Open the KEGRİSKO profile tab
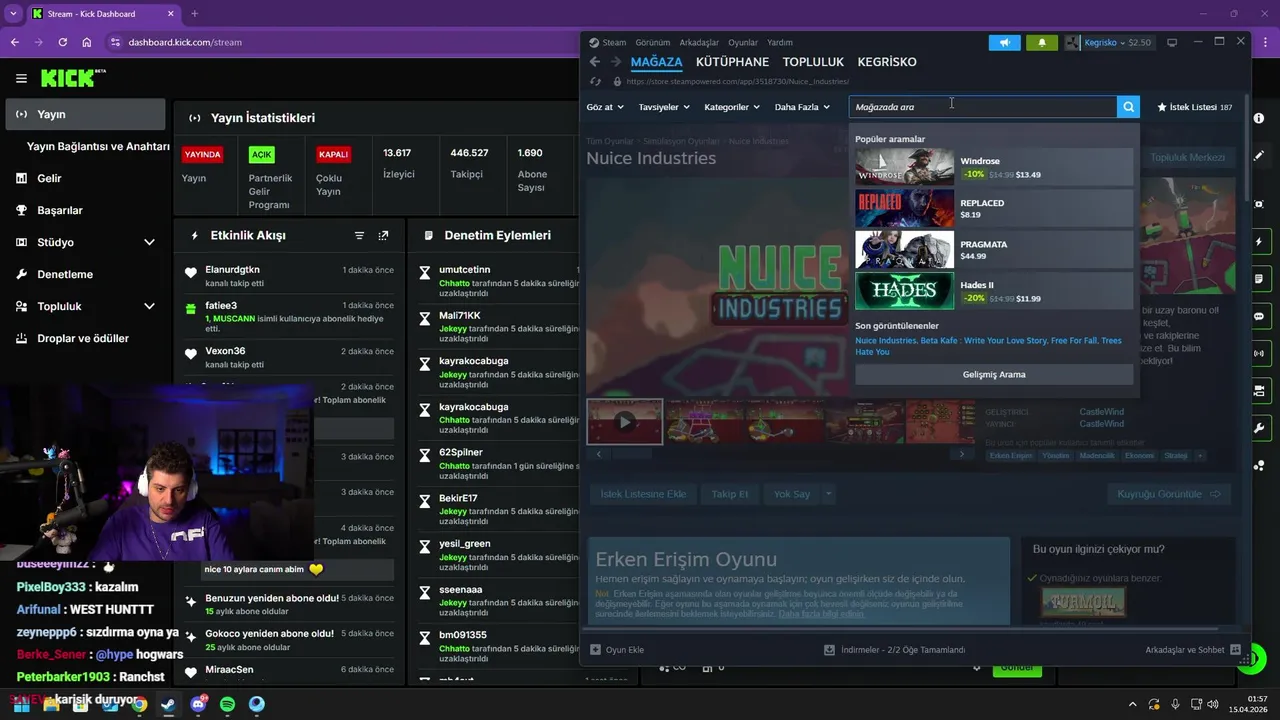1280x720 pixels. (x=887, y=62)
